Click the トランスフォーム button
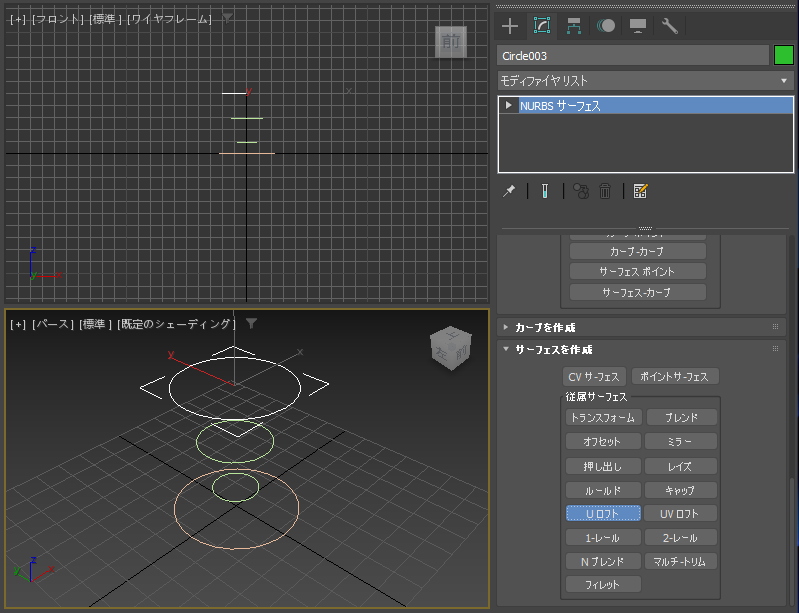Screen dimensions: 799x613 coord(603,417)
